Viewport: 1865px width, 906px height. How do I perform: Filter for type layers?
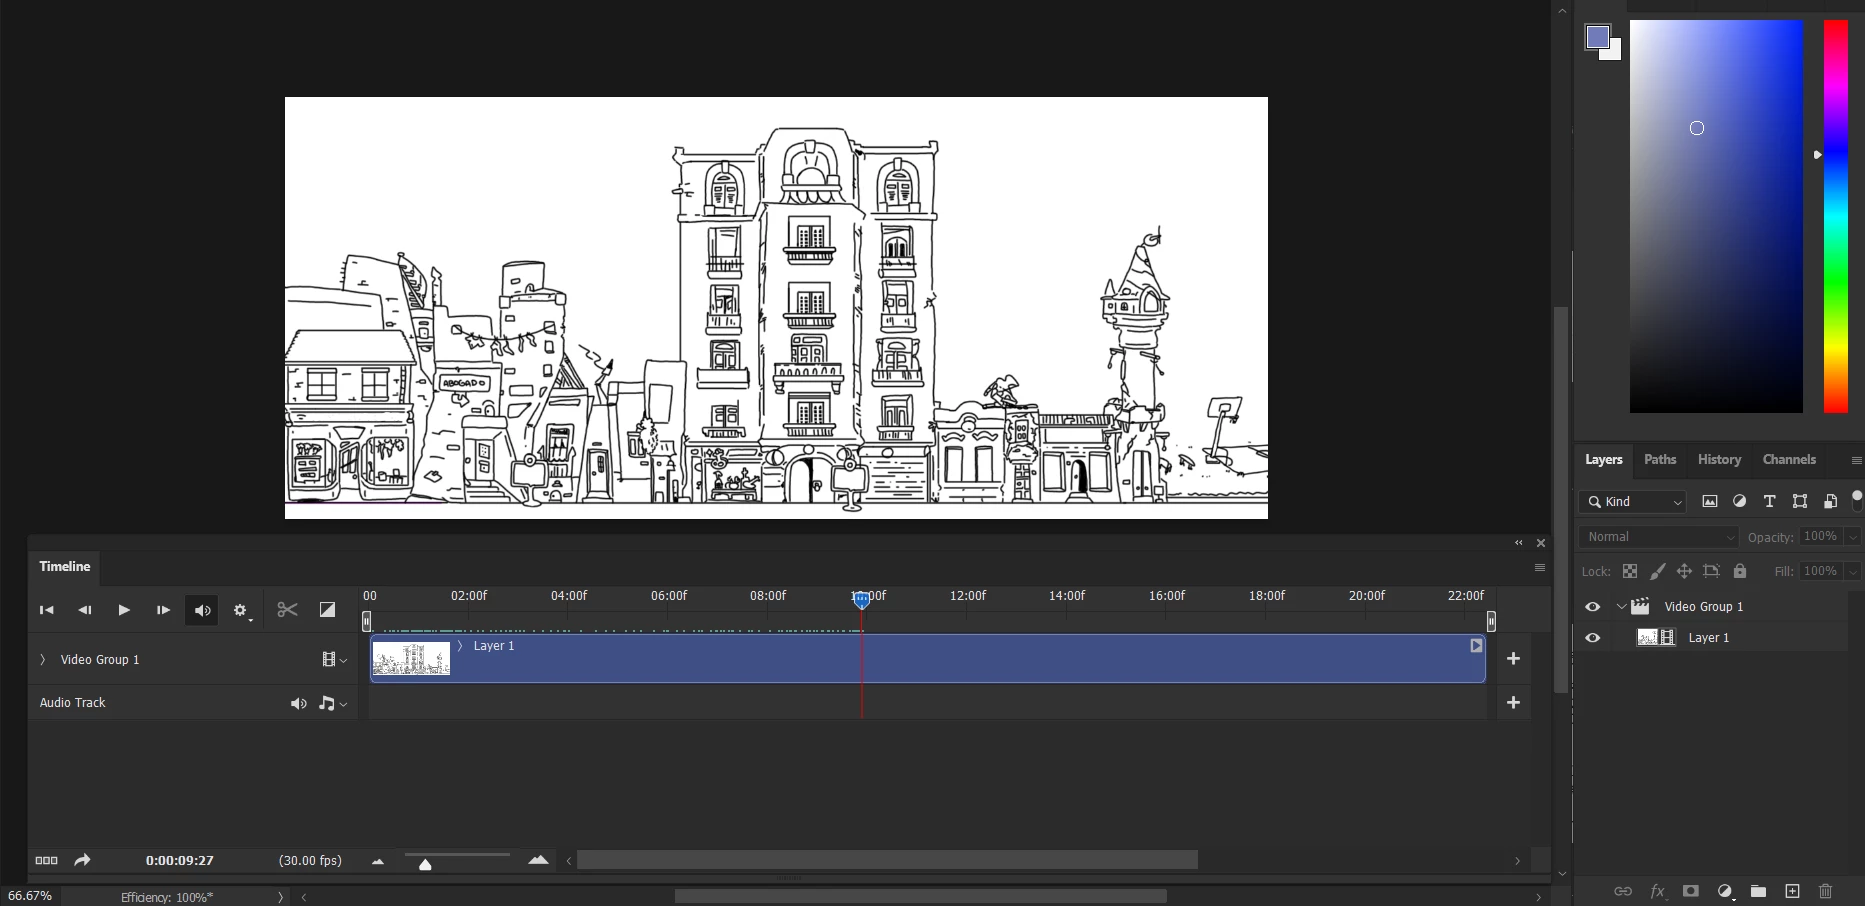click(1770, 502)
